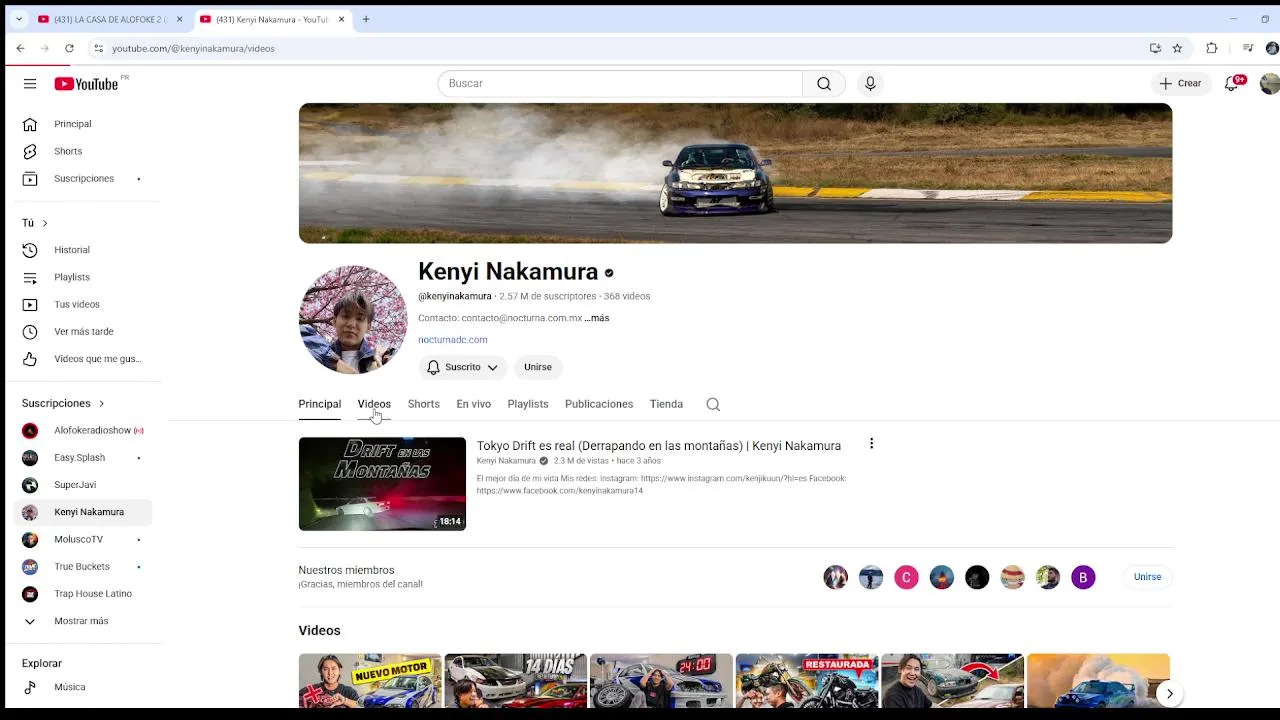Switch to LA CASA DE ALOFOKE browser tab
1280x720 pixels.
(x=110, y=19)
